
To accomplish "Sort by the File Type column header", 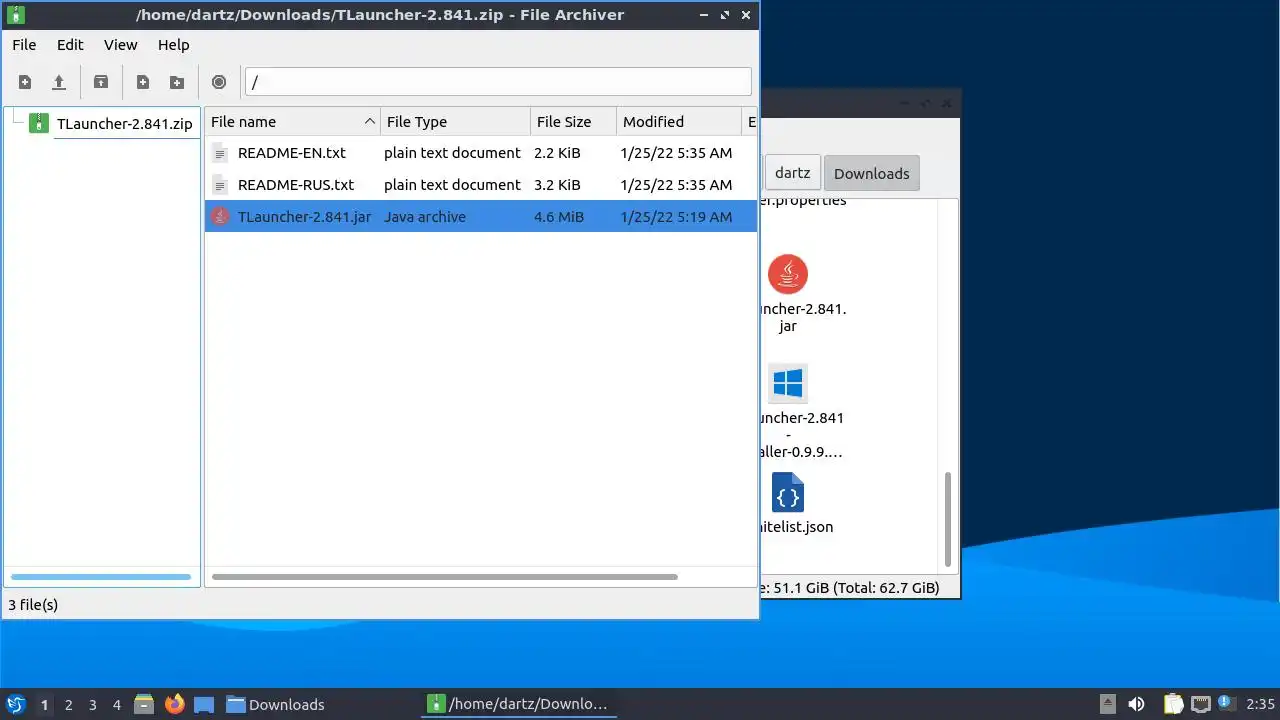I will click(455, 122).
